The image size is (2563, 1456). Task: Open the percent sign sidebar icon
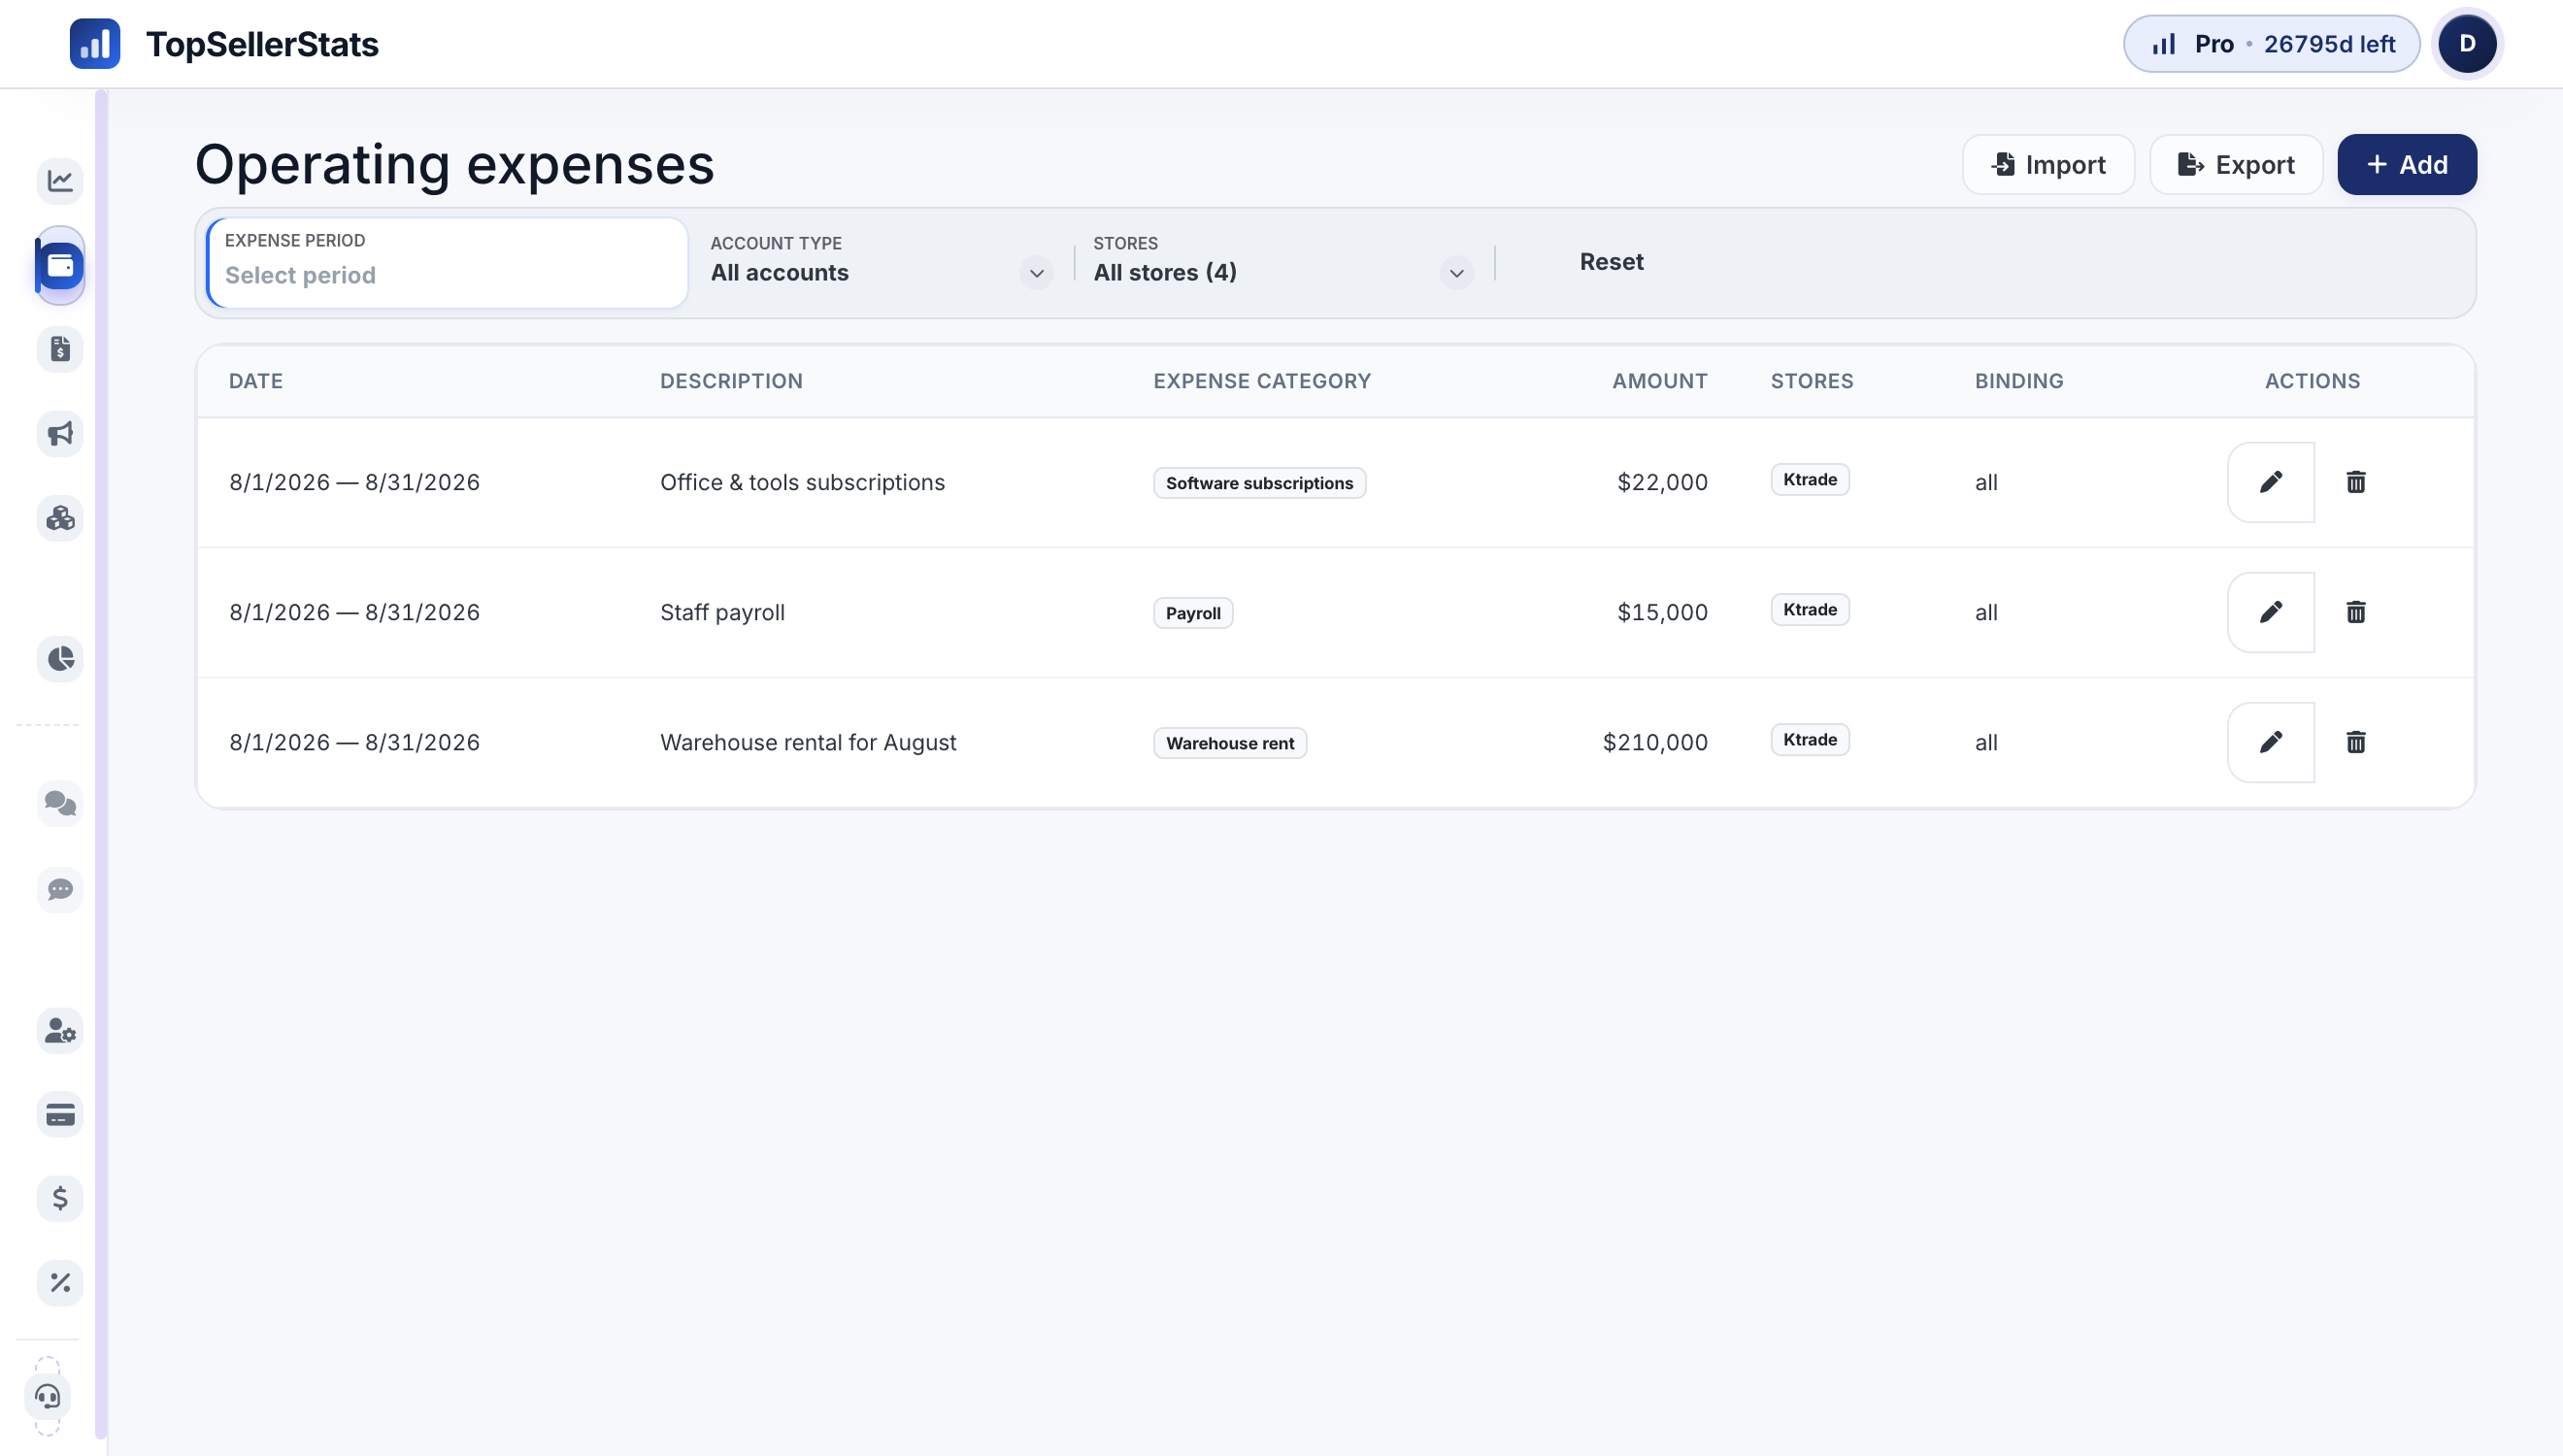click(x=60, y=1282)
